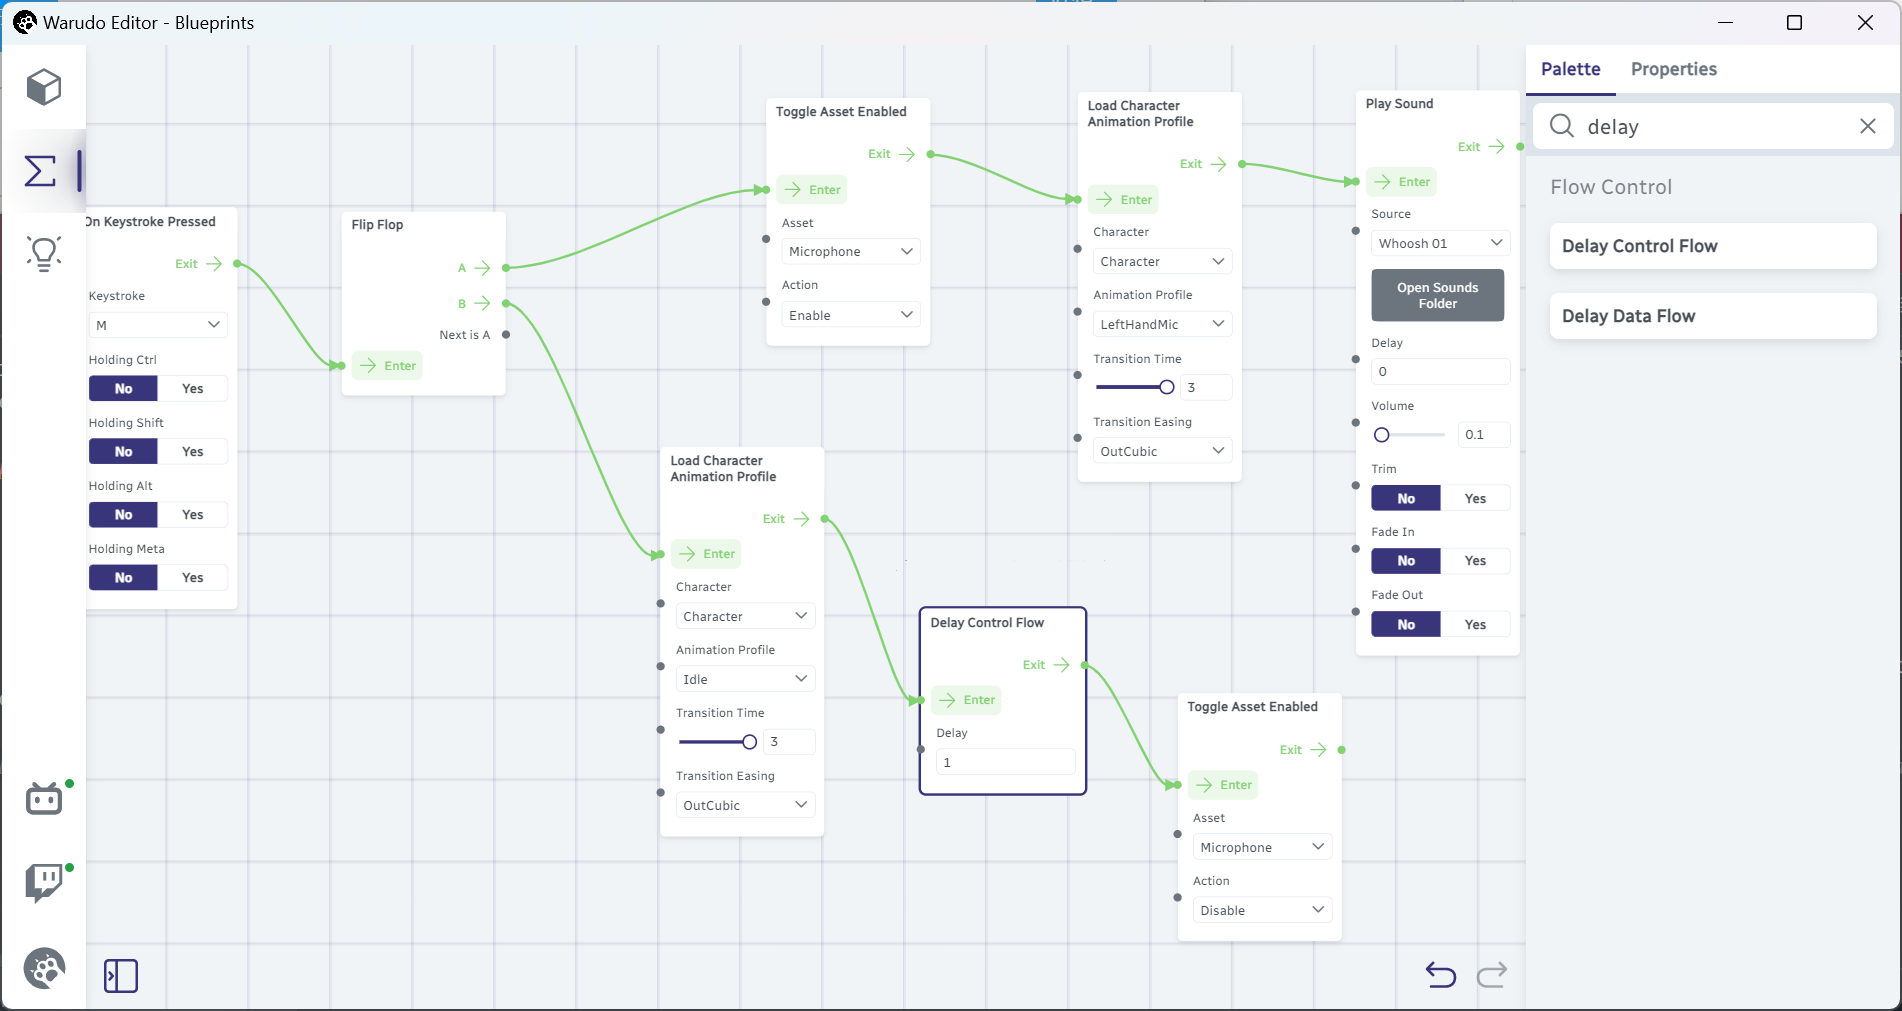The width and height of the screenshot is (1902, 1011).
Task: Open Action dropdown showing Disable
Action: (1262, 910)
